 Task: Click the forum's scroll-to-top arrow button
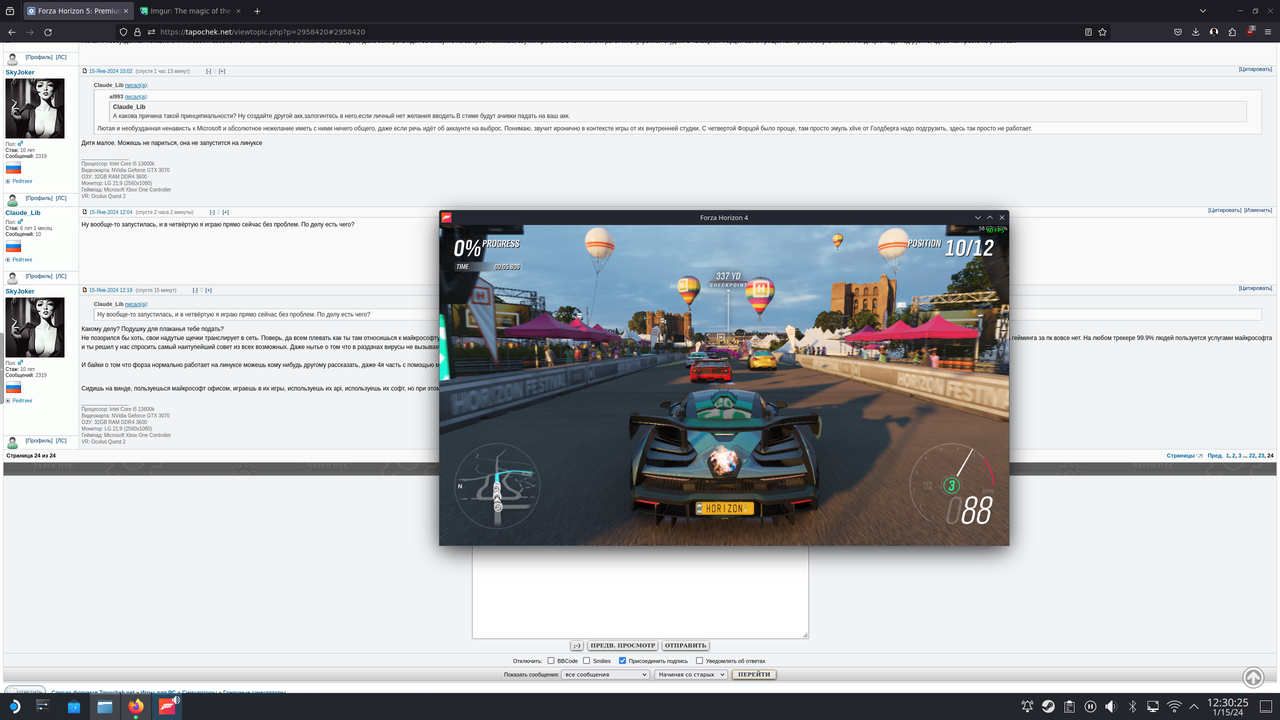[1253, 678]
